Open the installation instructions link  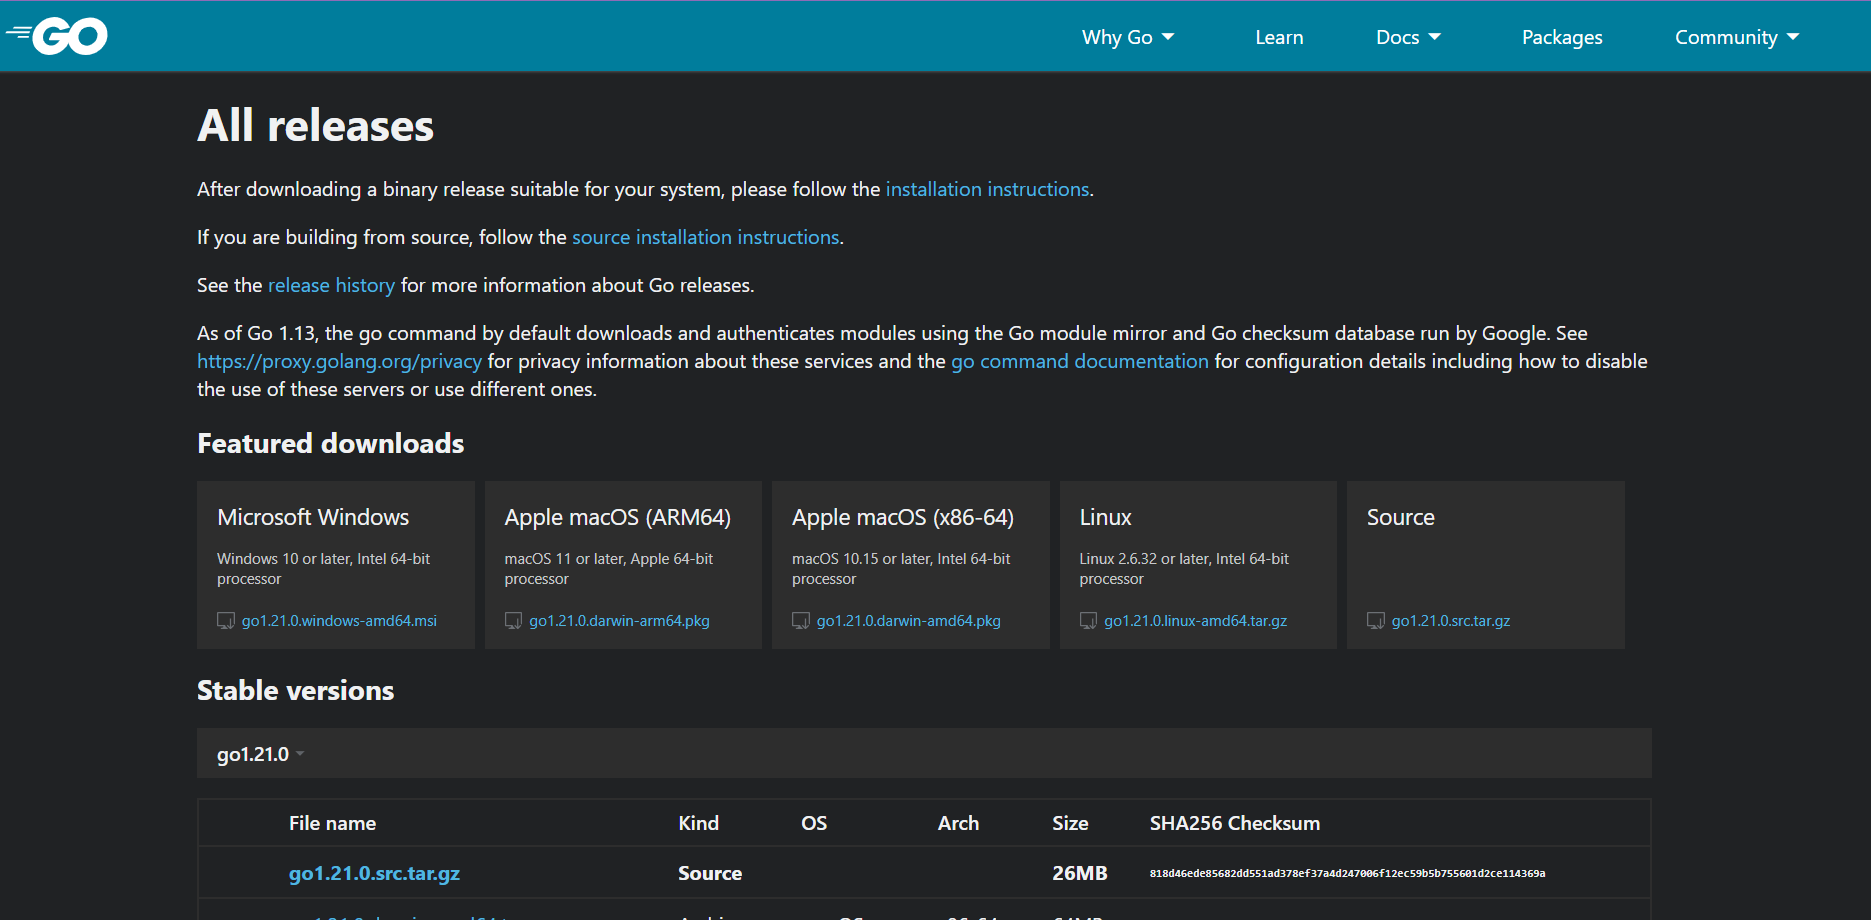tap(987, 189)
